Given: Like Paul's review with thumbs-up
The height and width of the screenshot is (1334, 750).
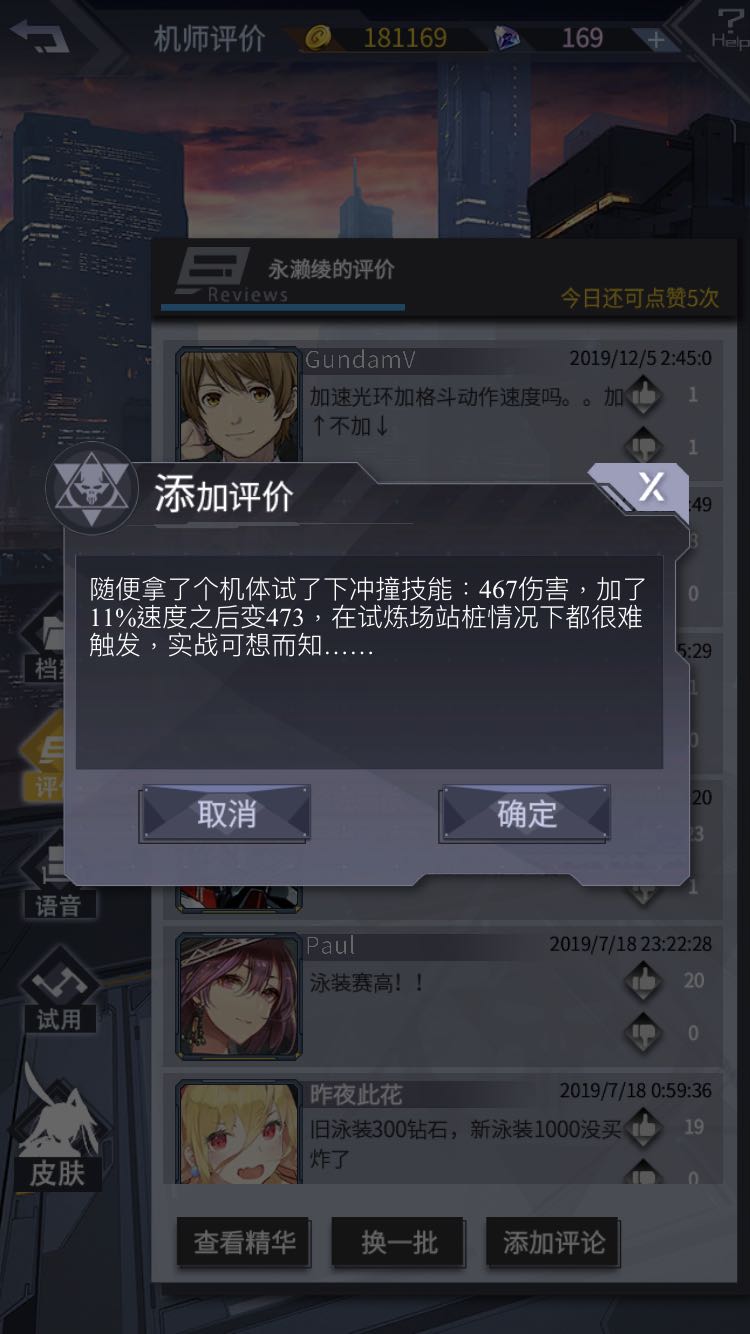Looking at the screenshot, I should (643, 981).
